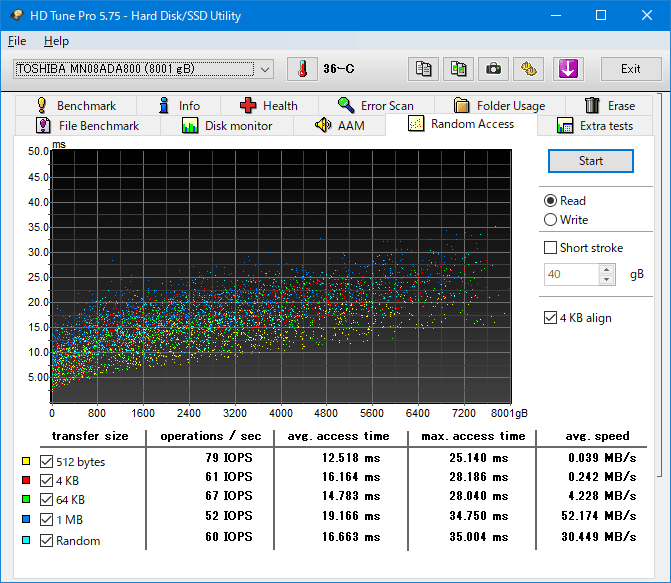Click the Exit button
The image size is (671, 583).
[630, 69]
